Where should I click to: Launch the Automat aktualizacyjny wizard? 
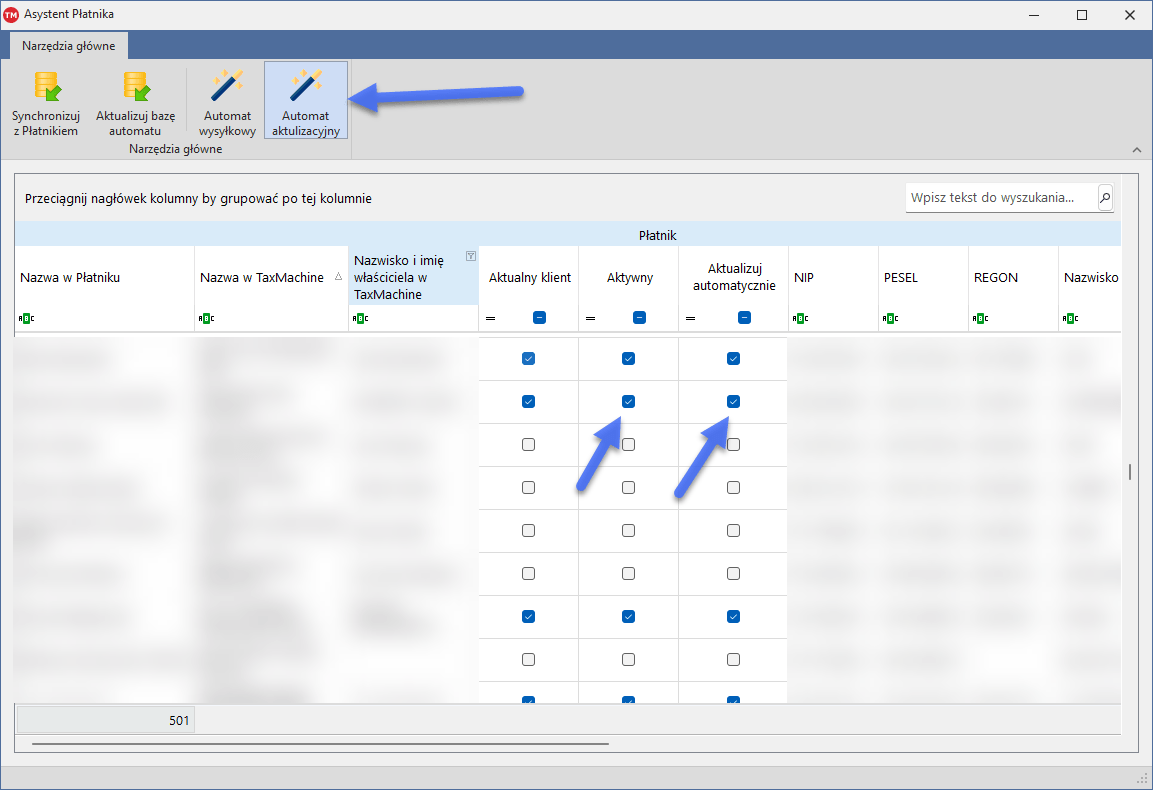tap(305, 87)
